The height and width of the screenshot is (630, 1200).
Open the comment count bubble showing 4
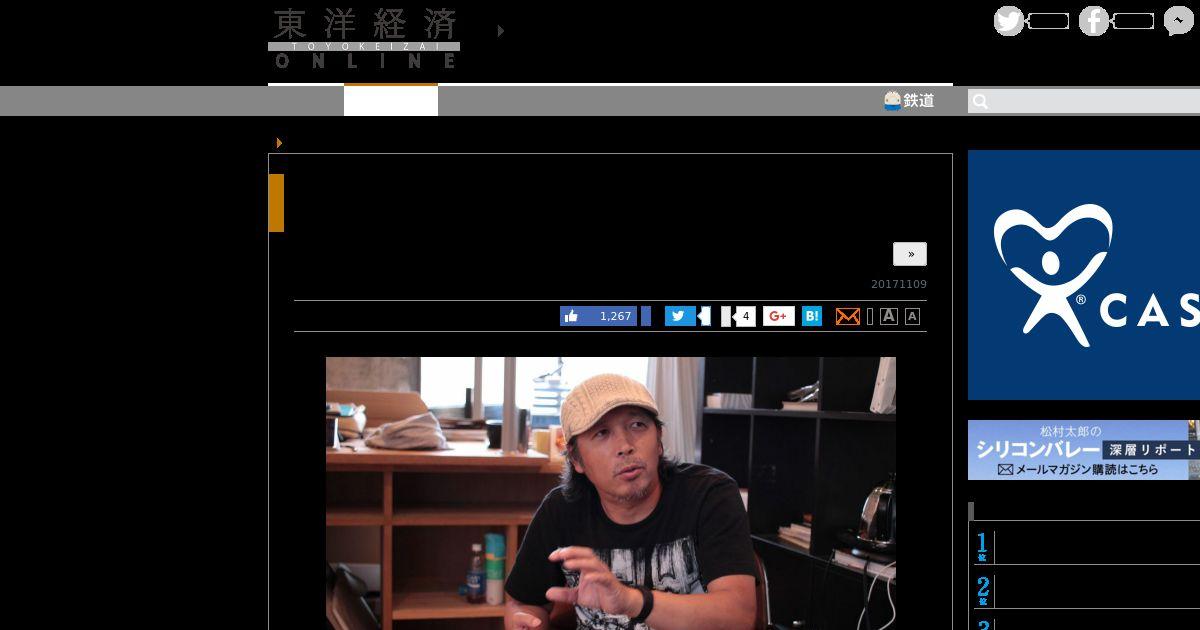point(744,316)
